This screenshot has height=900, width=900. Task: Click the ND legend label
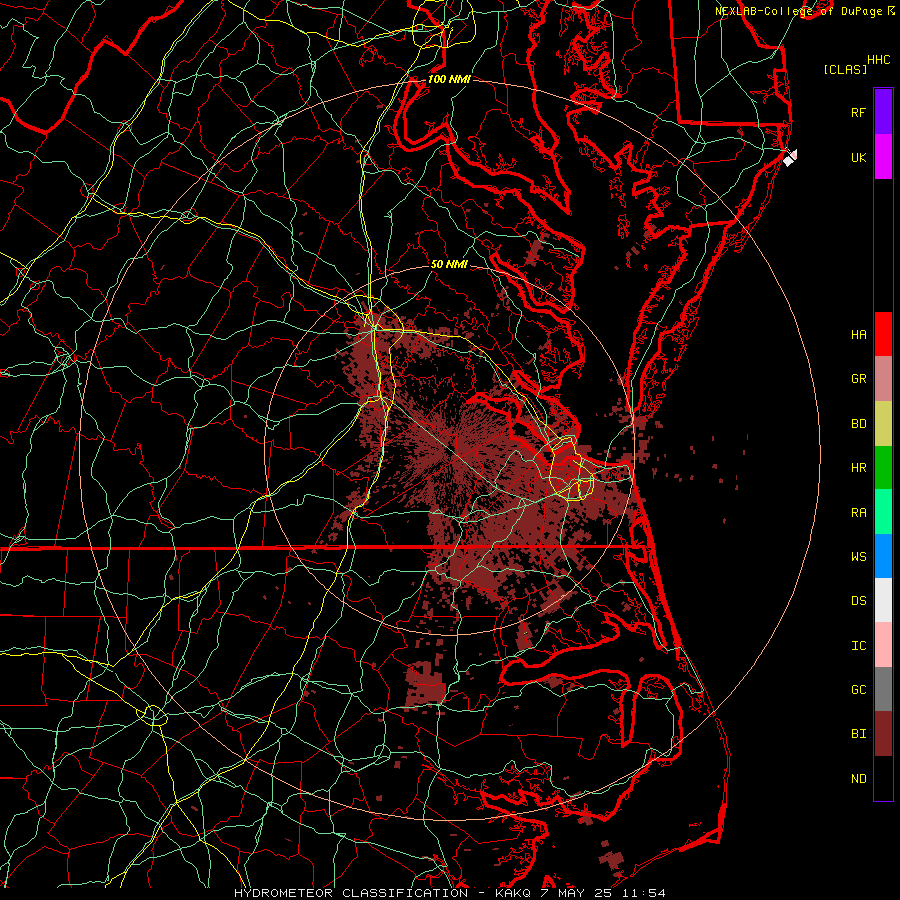(858, 779)
